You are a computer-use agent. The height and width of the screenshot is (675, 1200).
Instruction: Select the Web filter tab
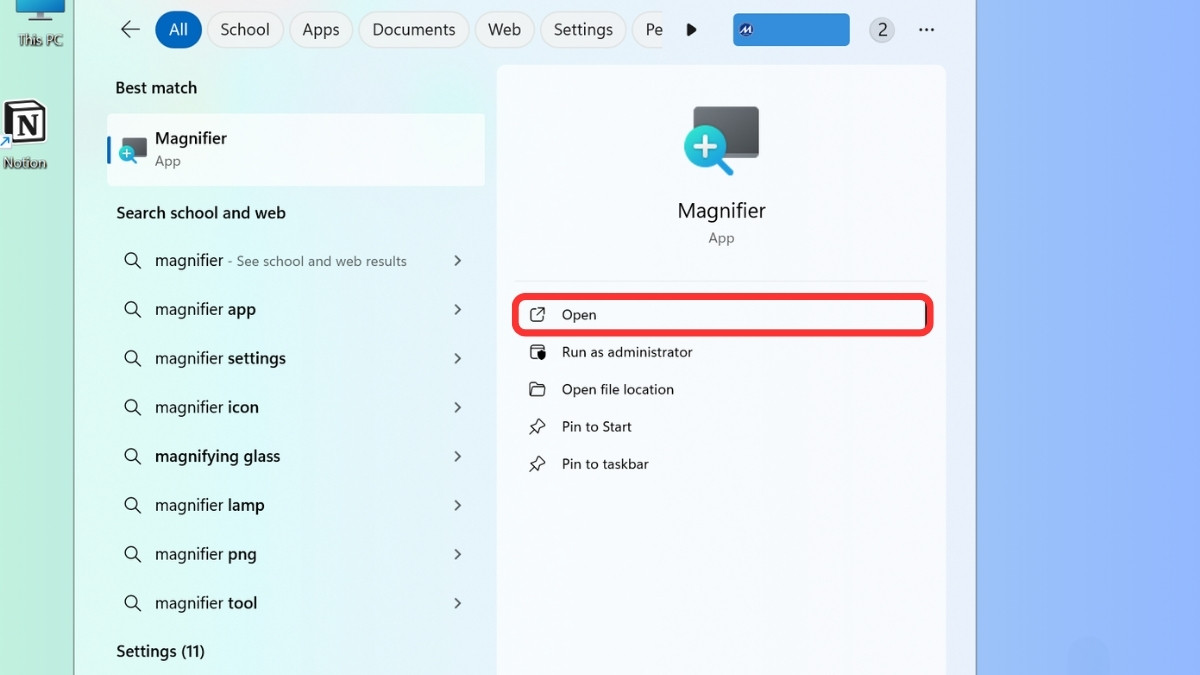[x=504, y=30]
